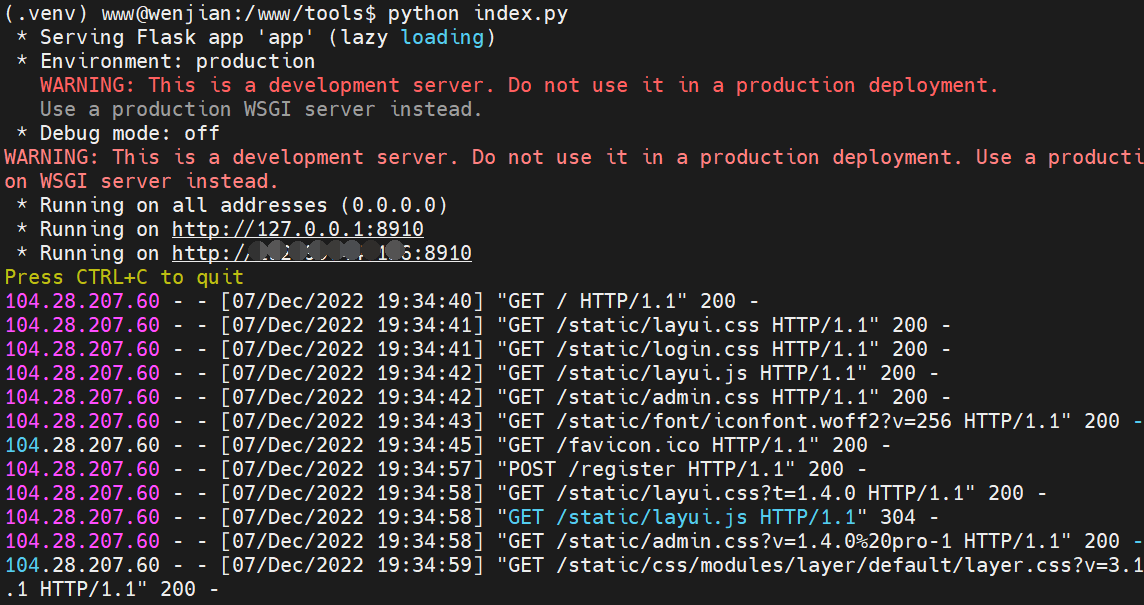Click 'Use a production WSGI server instead.' gray text
The width and height of the screenshot is (1144, 605).
(x=261, y=109)
